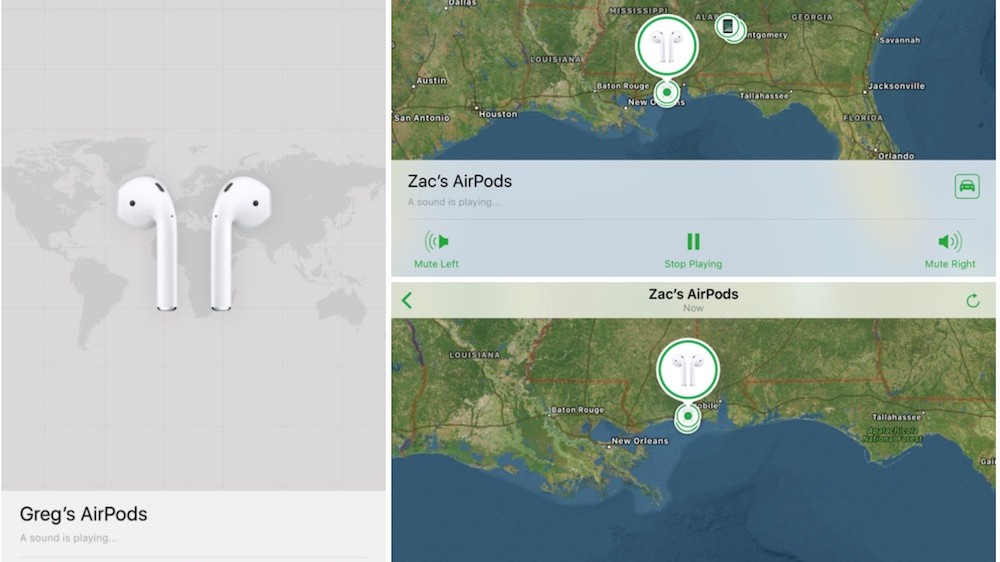Viewport: 1000px width, 562px height.
Task: Click the Mute Left label
Action: [x=436, y=264]
